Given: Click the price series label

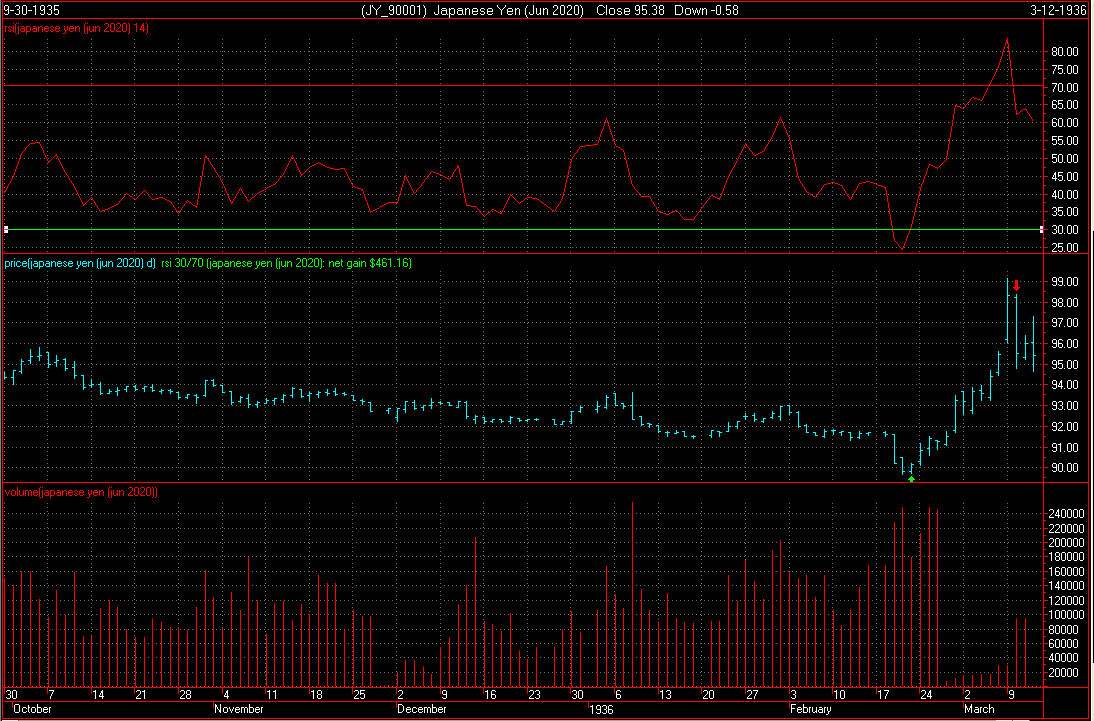Looking at the screenshot, I should 80,263.
